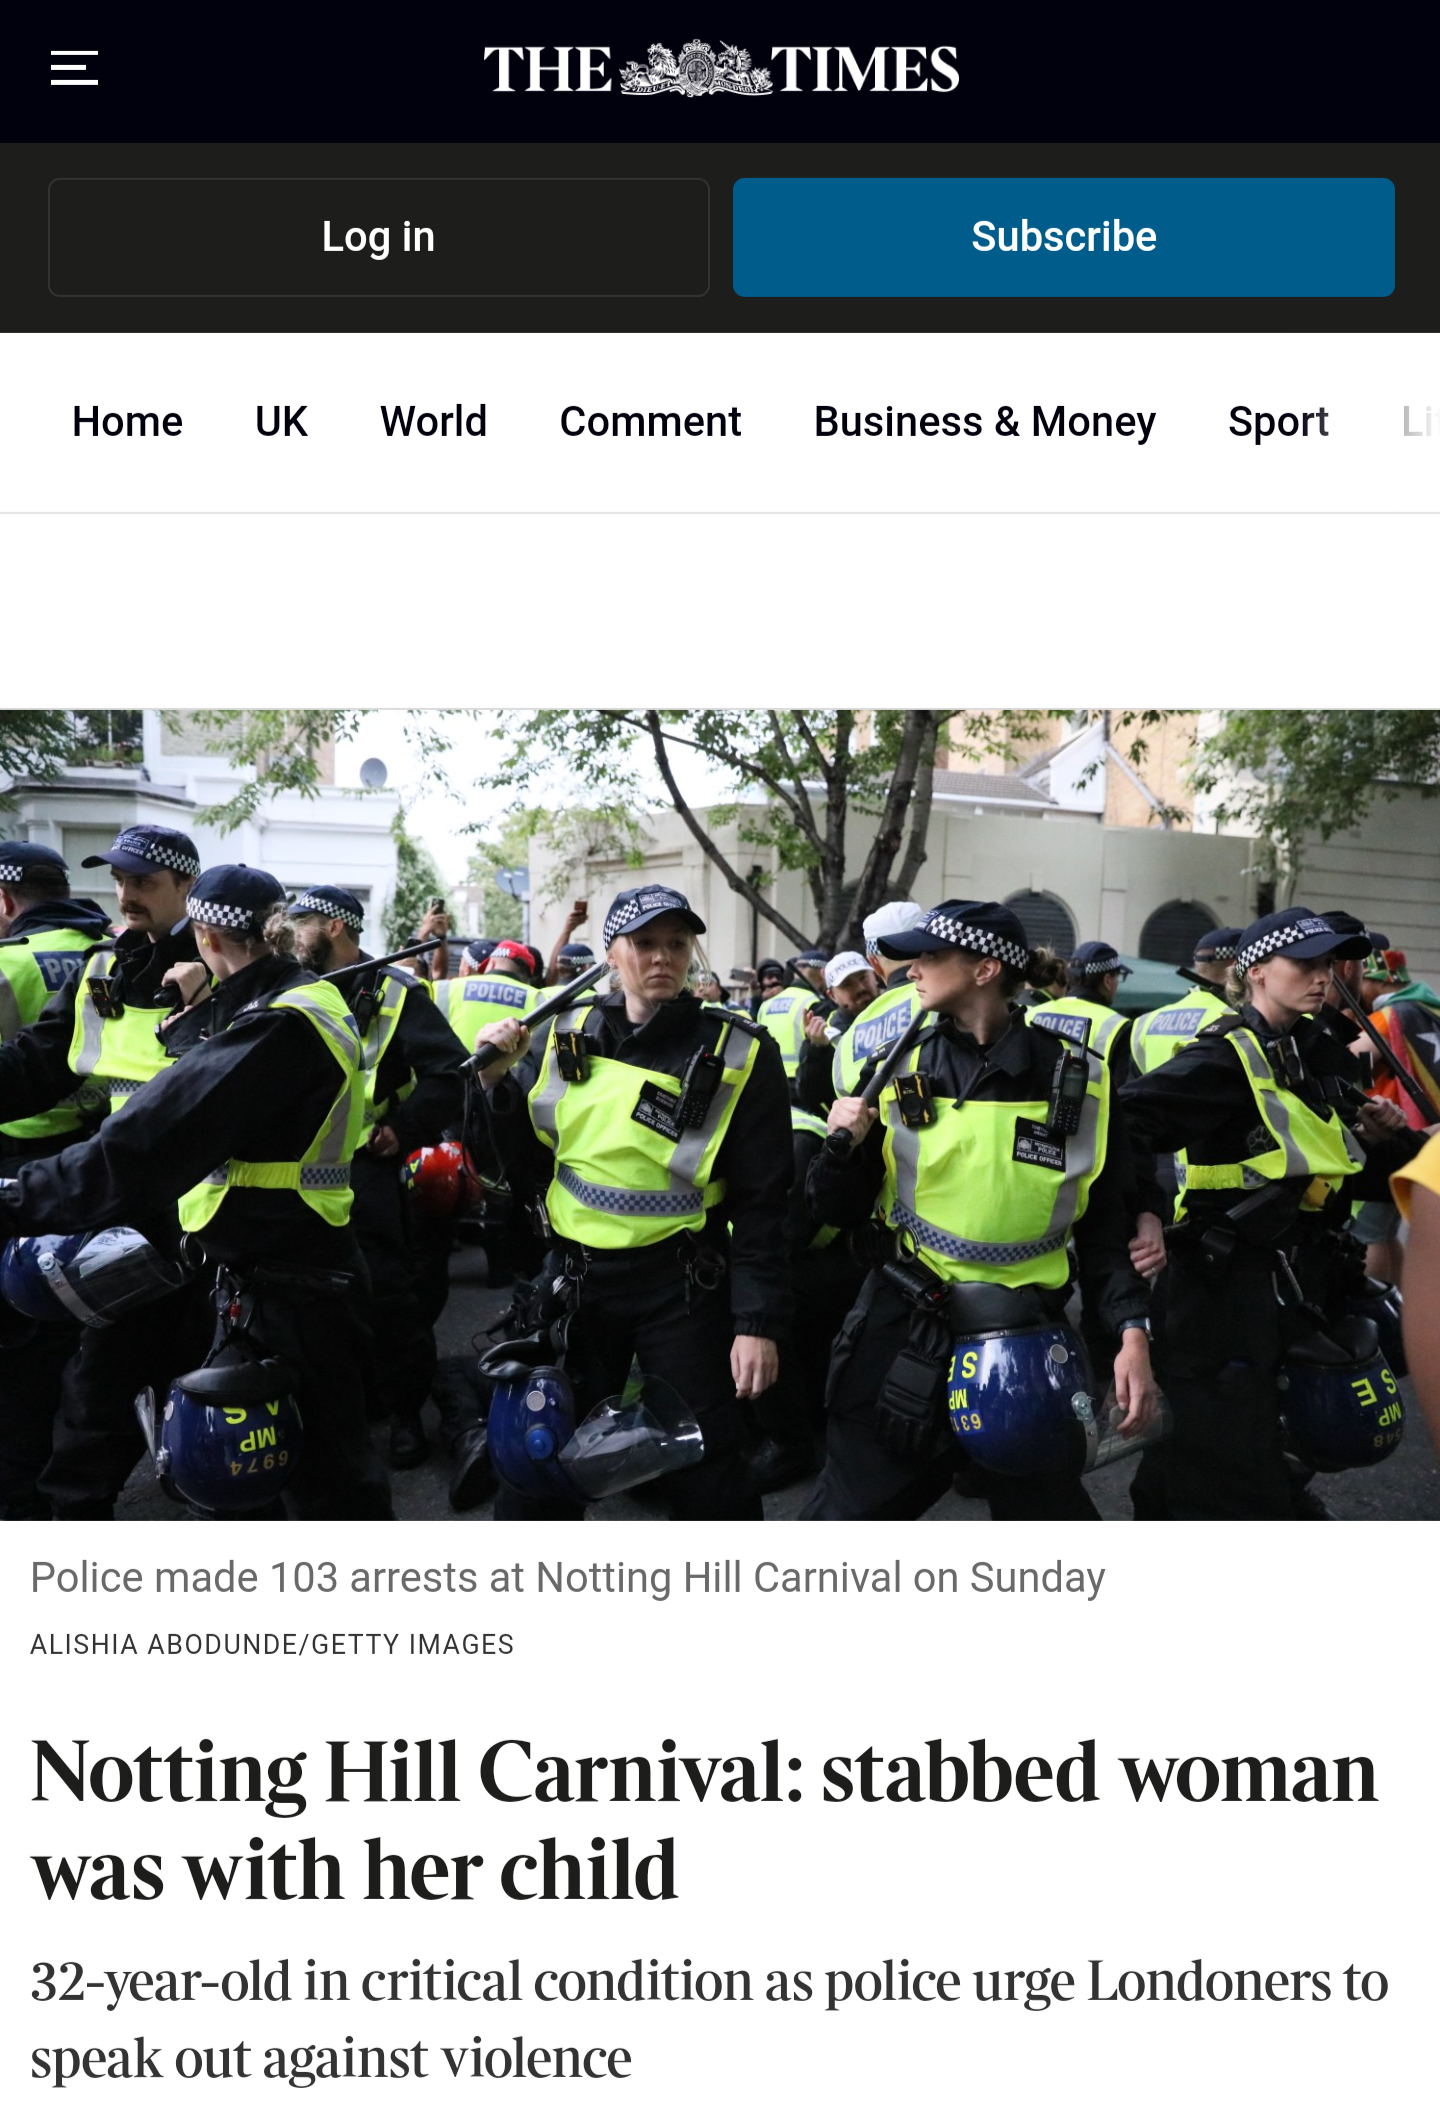Click the photo caption about 103 arrests
This screenshot has width=1440, height=2122.
pos(567,1577)
